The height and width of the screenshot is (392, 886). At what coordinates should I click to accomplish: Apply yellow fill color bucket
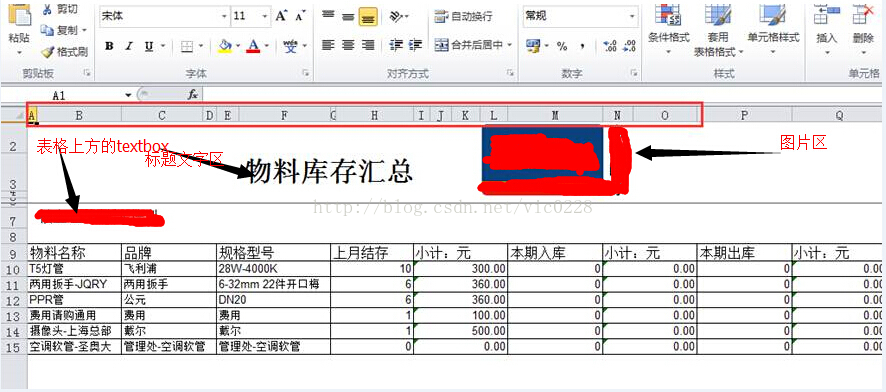tap(225, 46)
